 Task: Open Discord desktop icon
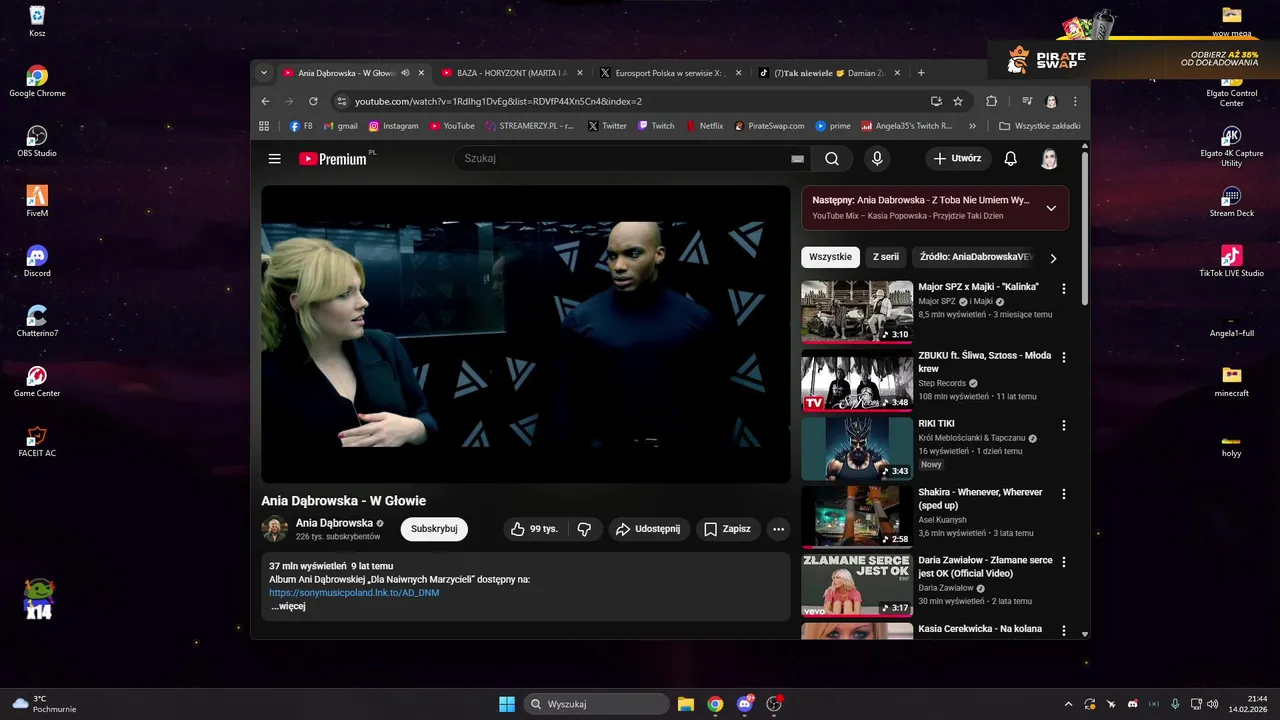[x=37, y=261]
